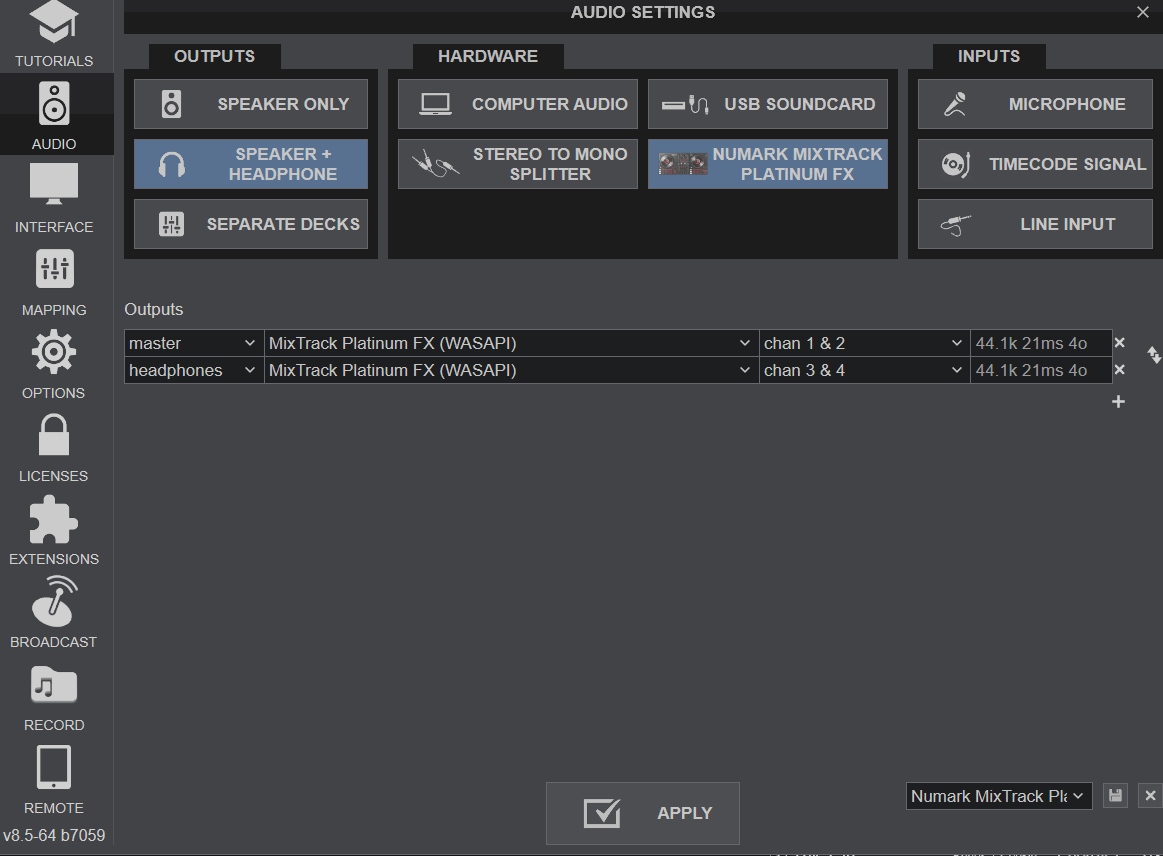Open the Numark MixTrack config preset dropdown
This screenshot has height=856, width=1163.
[x=998, y=796]
